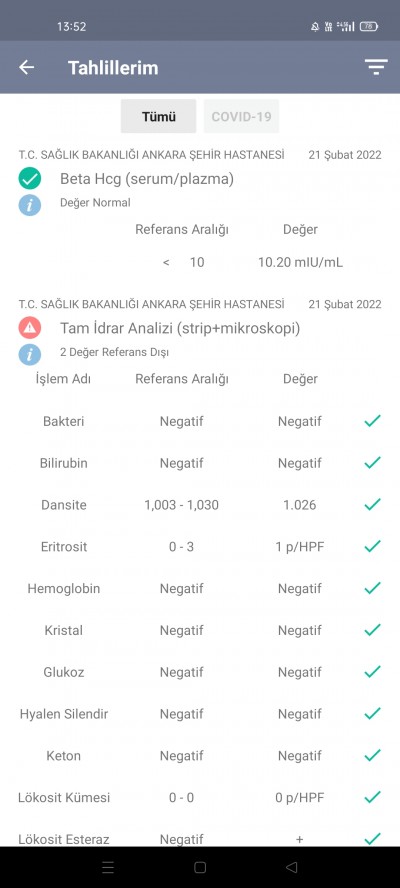The image size is (400, 888).
Task: Tap info icon next to Değer Normal
Action: [29, 204]
